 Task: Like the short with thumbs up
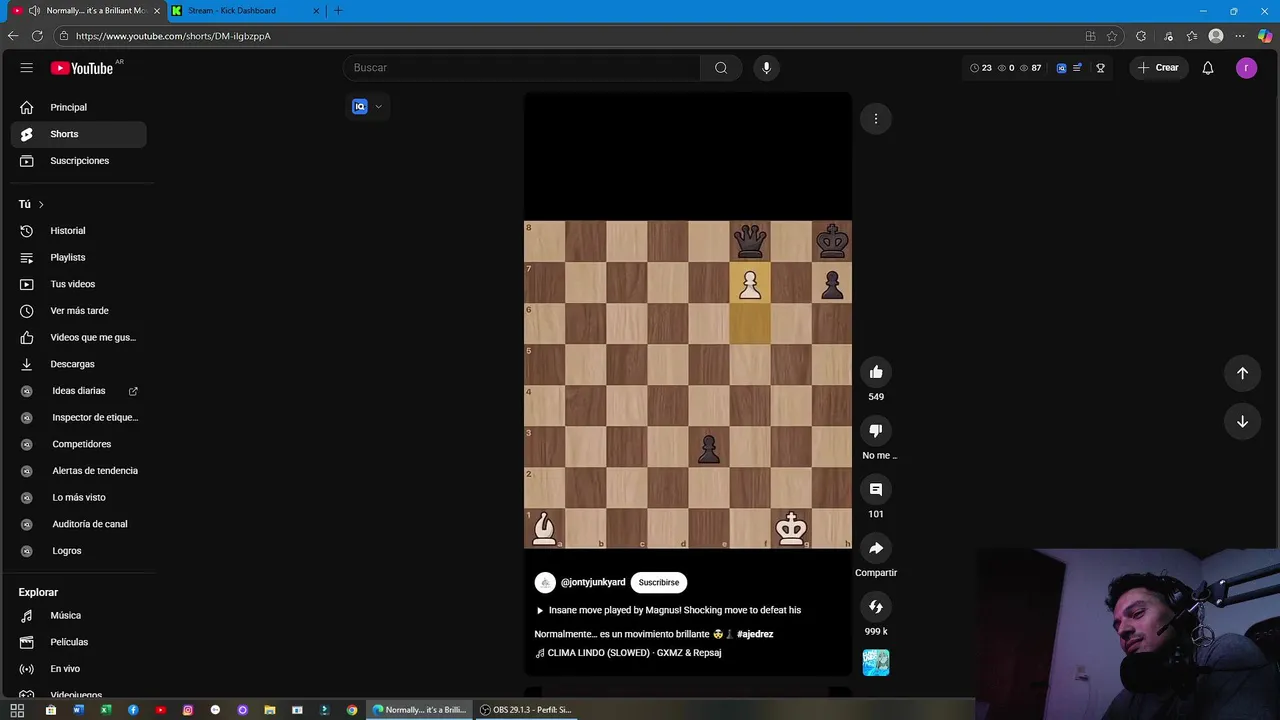(x=876, y=372)
